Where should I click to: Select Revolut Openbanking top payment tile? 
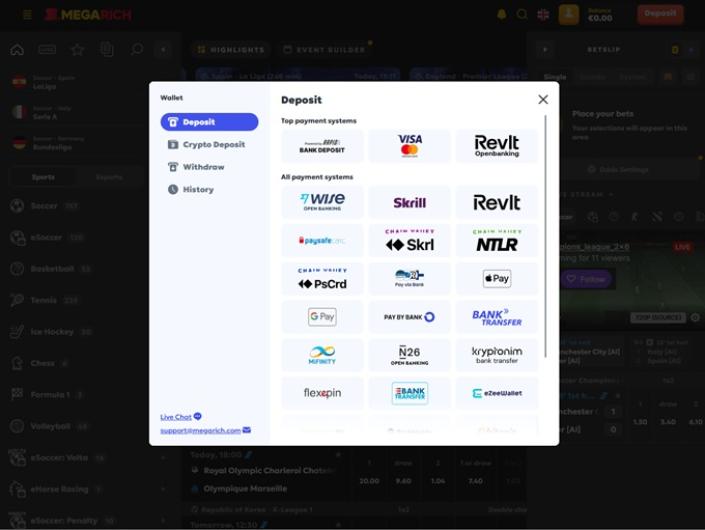tap(497, 146)
